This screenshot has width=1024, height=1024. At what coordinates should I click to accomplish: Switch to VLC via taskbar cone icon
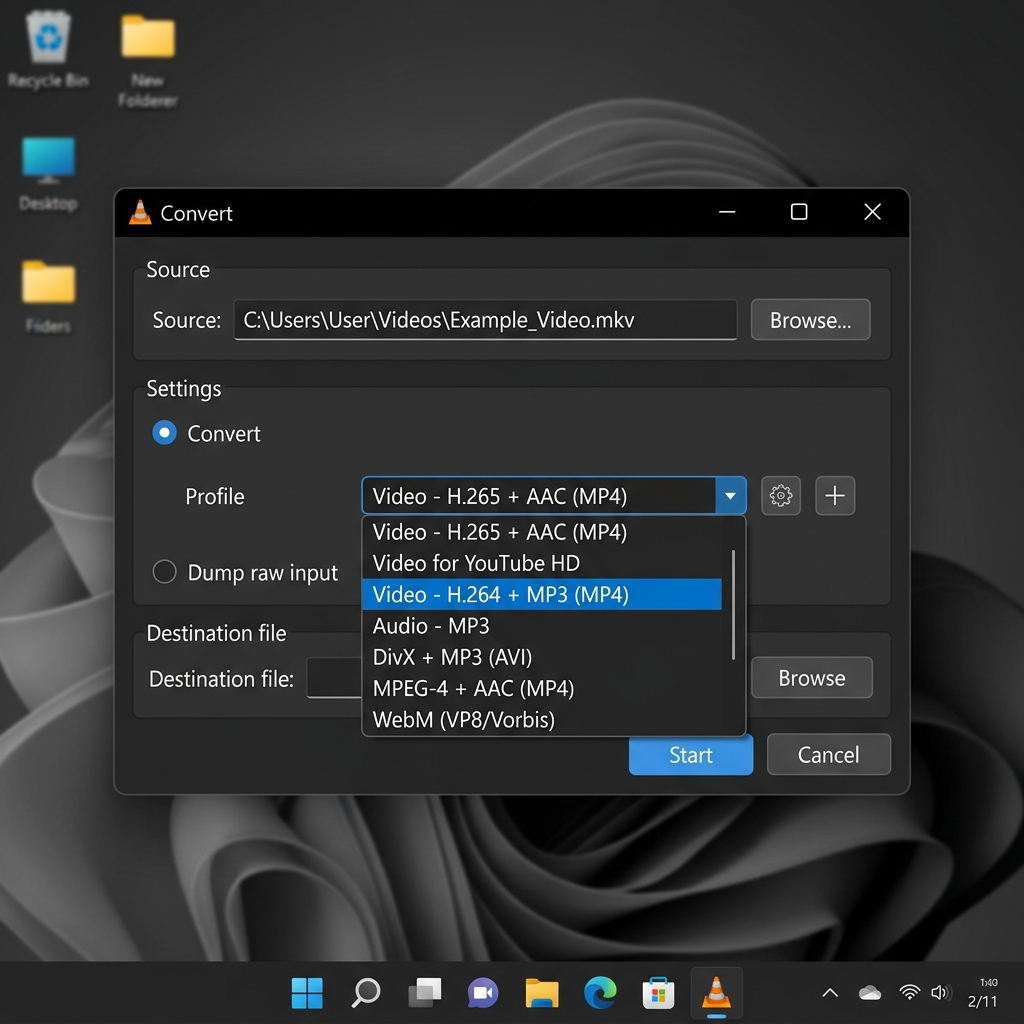[716, 993]
